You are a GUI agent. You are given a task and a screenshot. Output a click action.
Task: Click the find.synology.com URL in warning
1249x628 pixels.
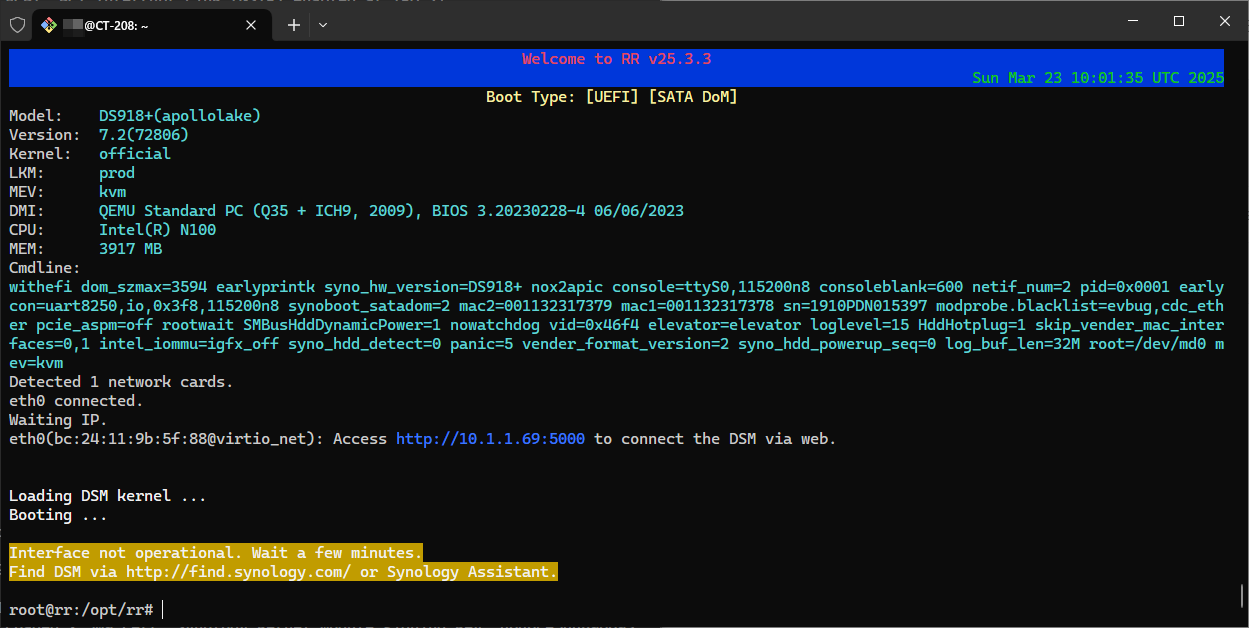point(237,572)
